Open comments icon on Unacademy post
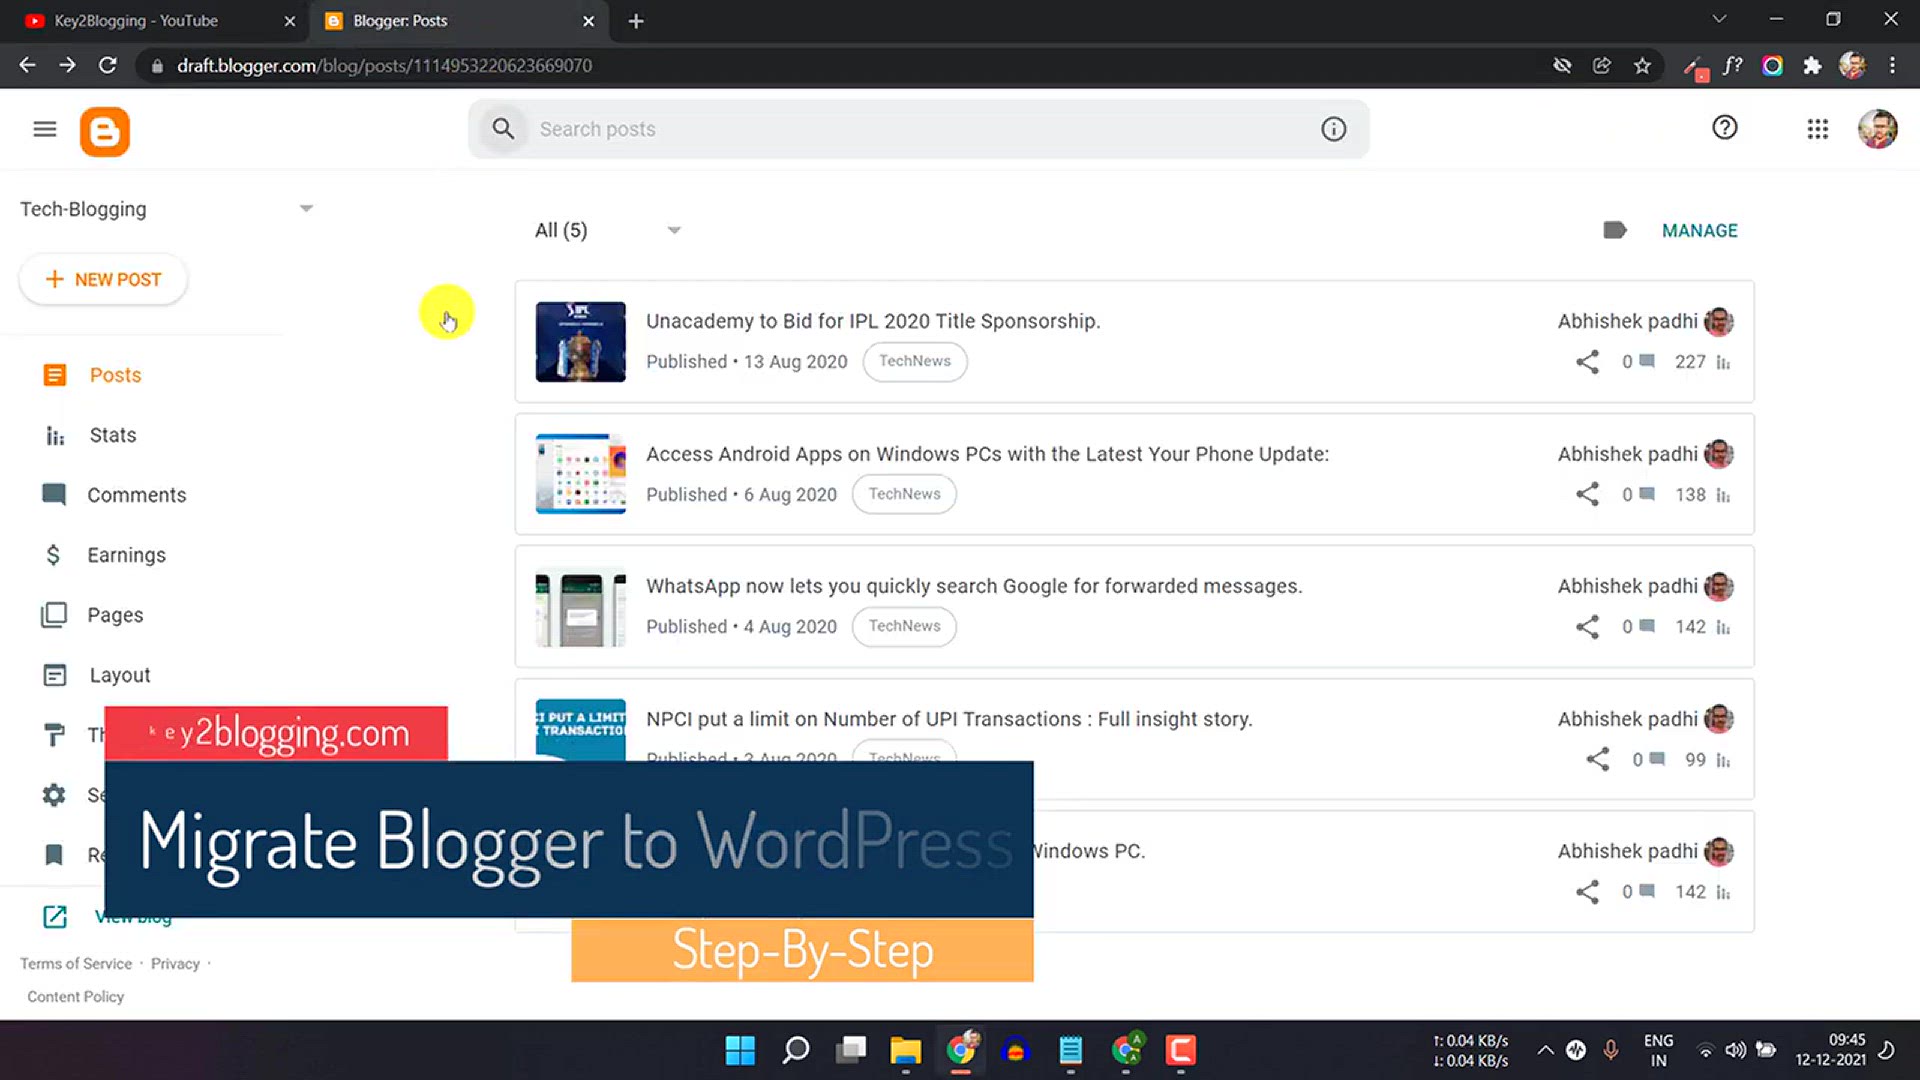 click(1647, 361)
